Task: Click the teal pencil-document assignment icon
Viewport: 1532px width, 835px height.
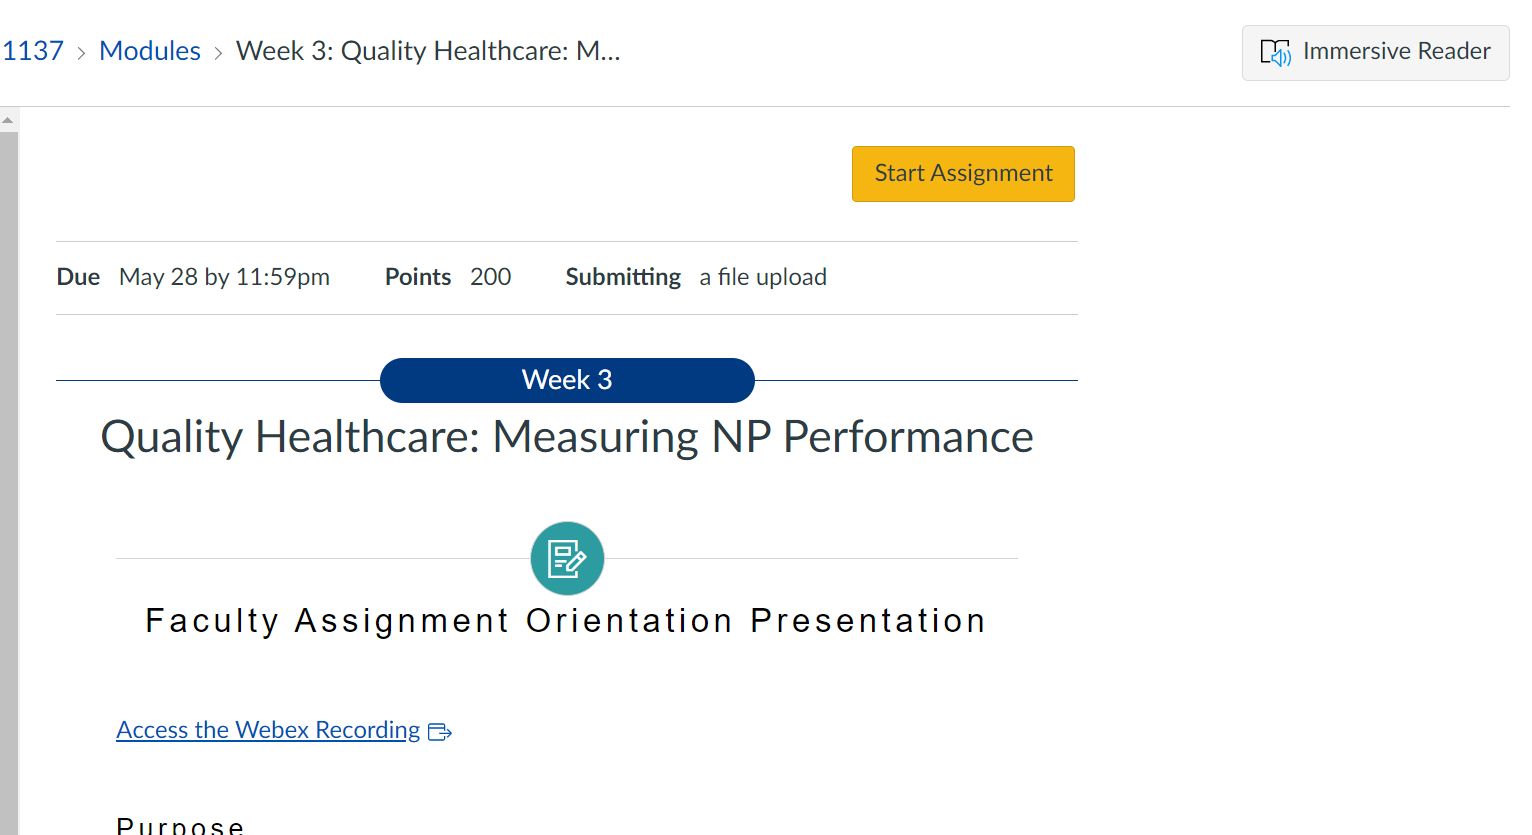Action: click(x=567, y=558)
